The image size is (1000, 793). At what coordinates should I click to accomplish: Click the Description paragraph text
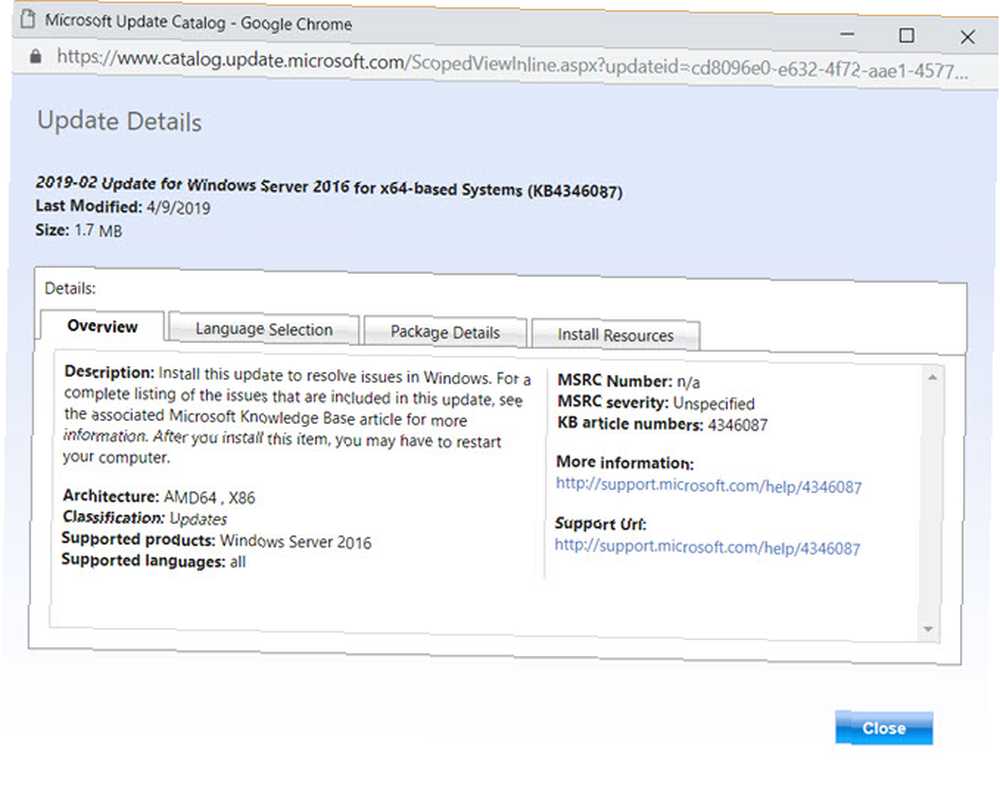pyautogui.click(x=297, y=416)
